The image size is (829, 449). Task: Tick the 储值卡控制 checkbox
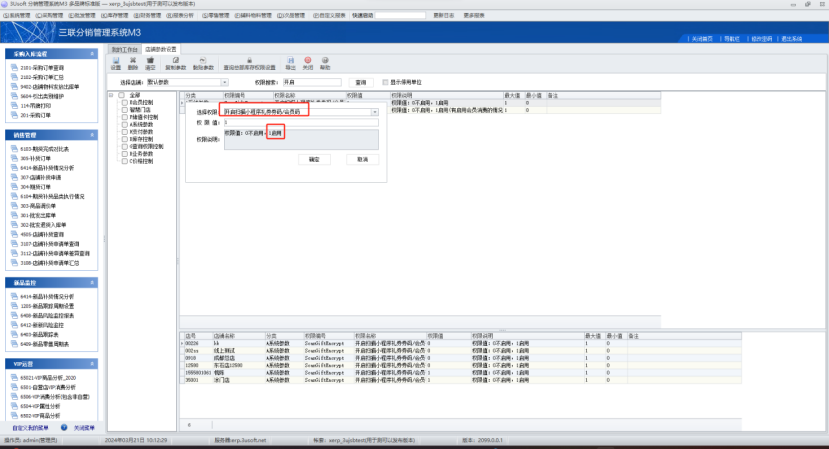(x=125, y=117)
